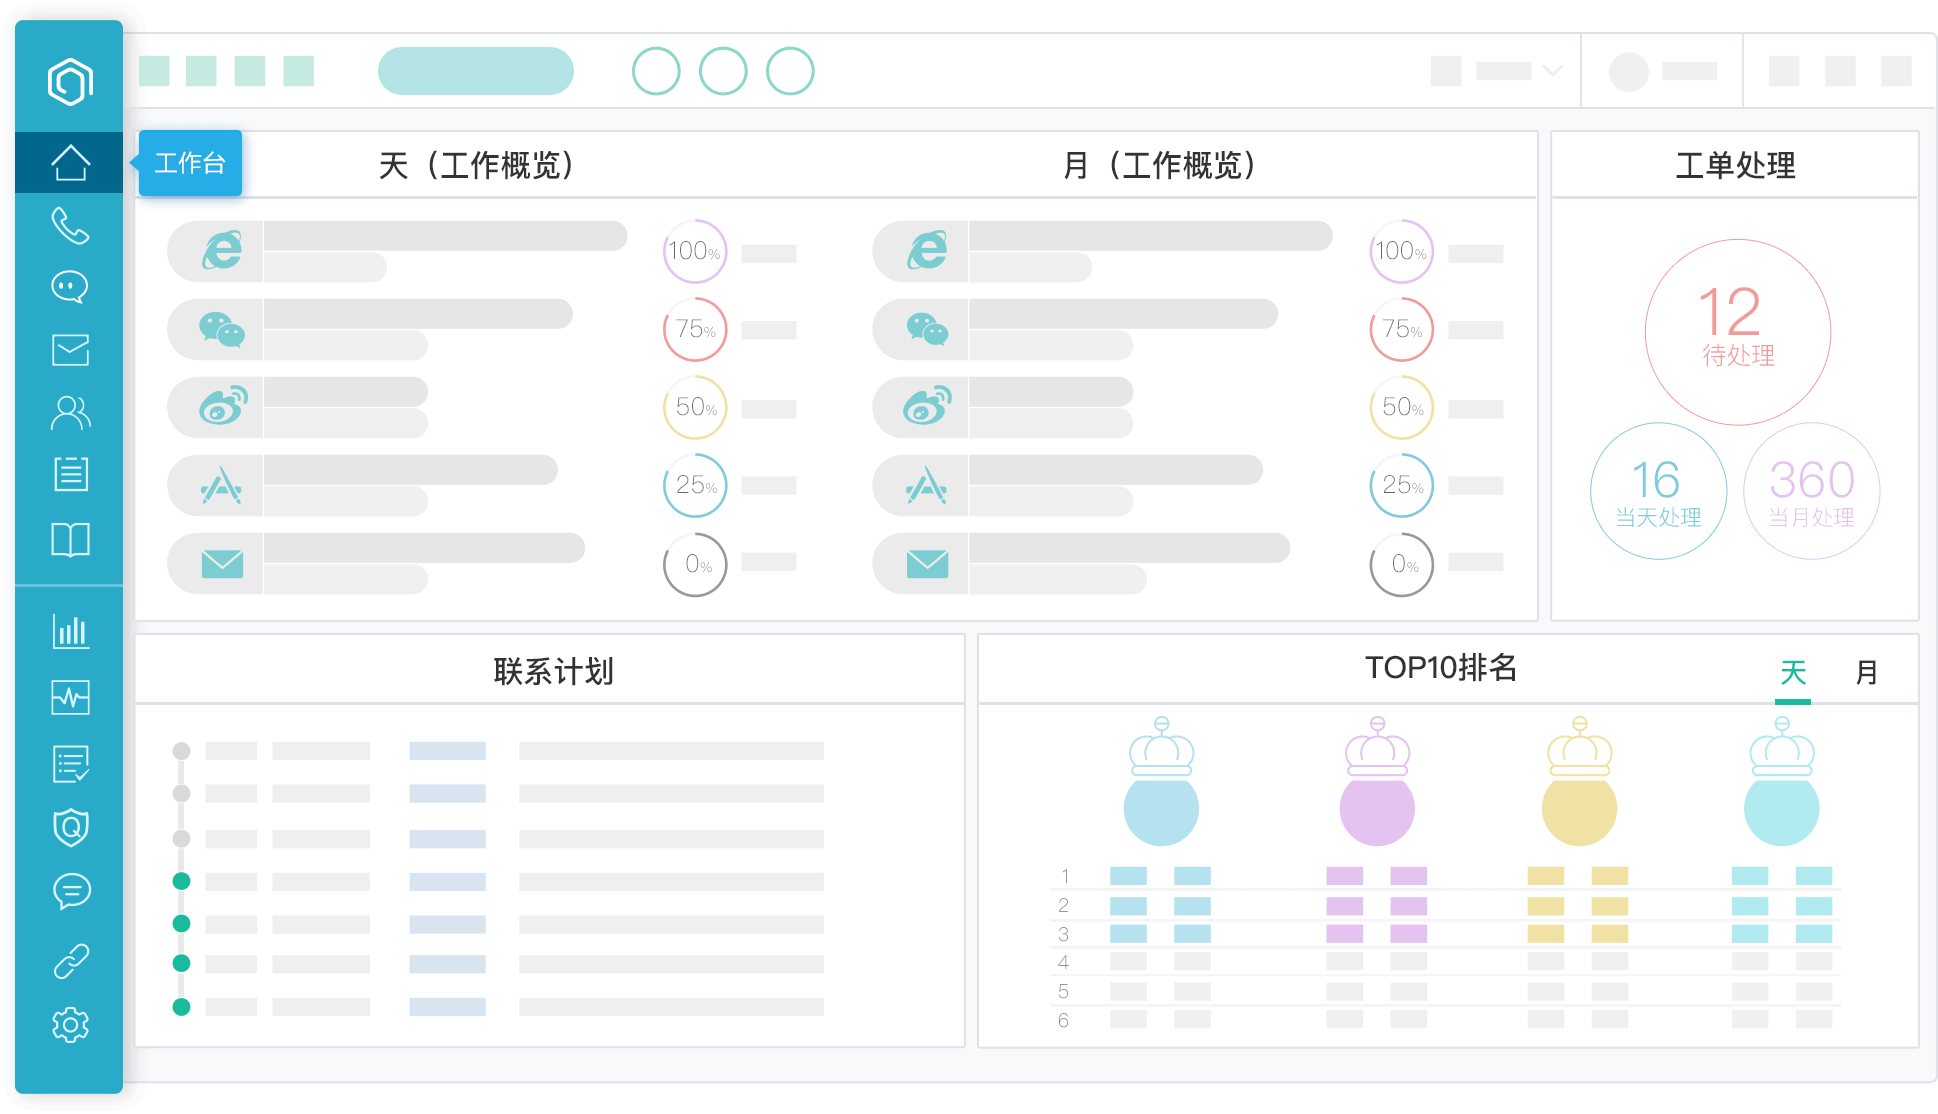This screenshot has height=1114, width=1938.
Task: Open the phone calls sidebar icon
Action: (x=70, y=226)
